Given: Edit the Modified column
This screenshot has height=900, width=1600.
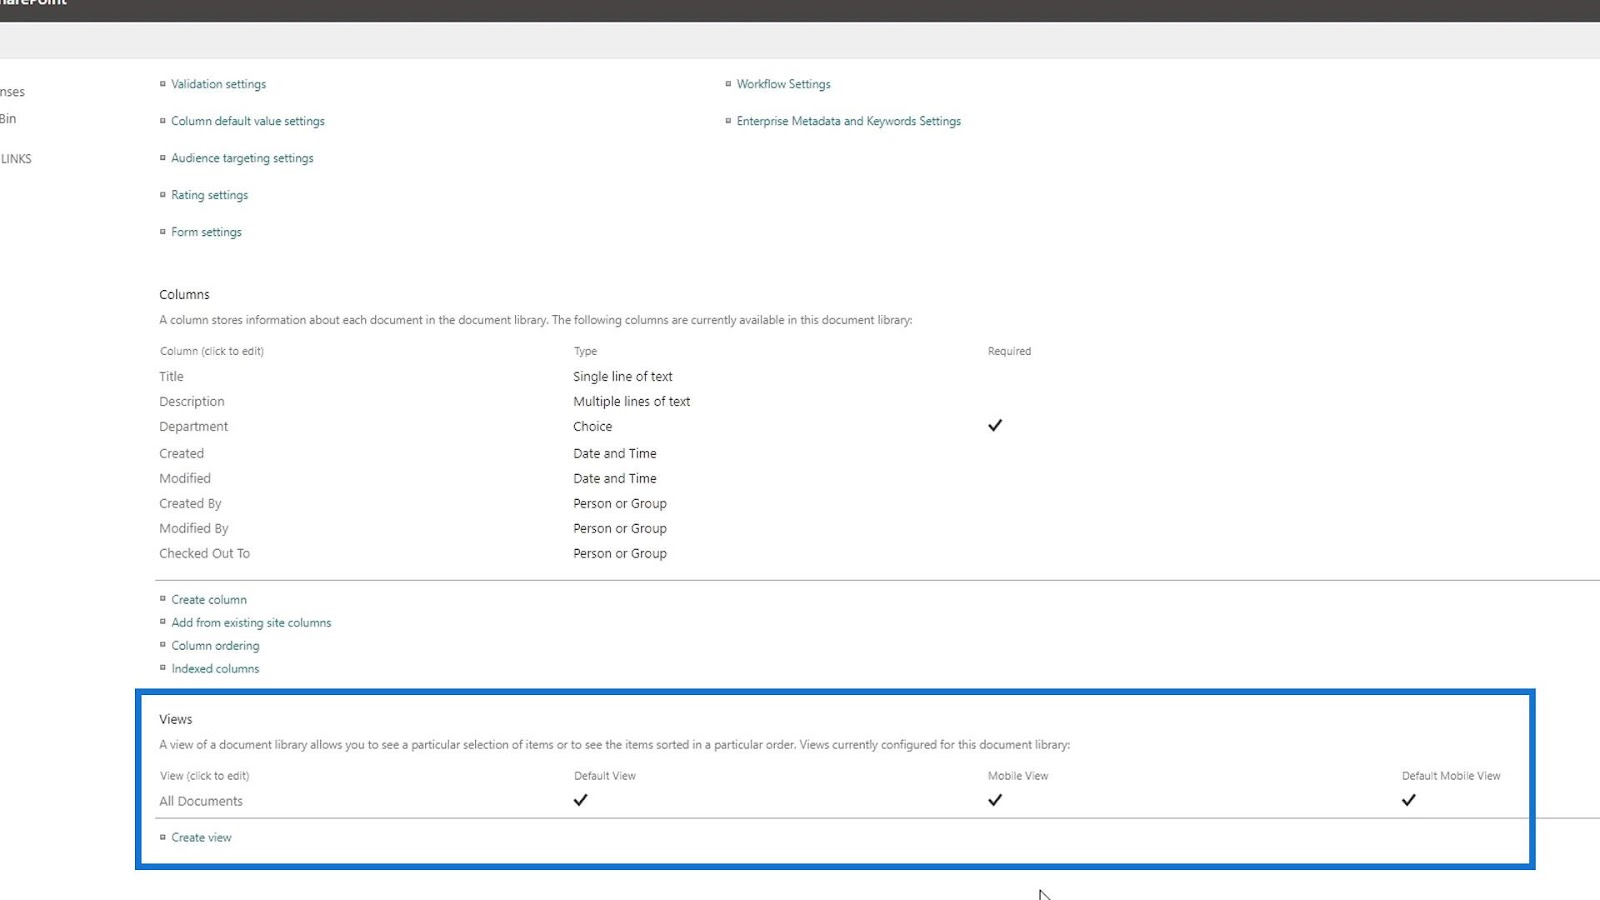Looking at the screenshot, I should point(185,479).
